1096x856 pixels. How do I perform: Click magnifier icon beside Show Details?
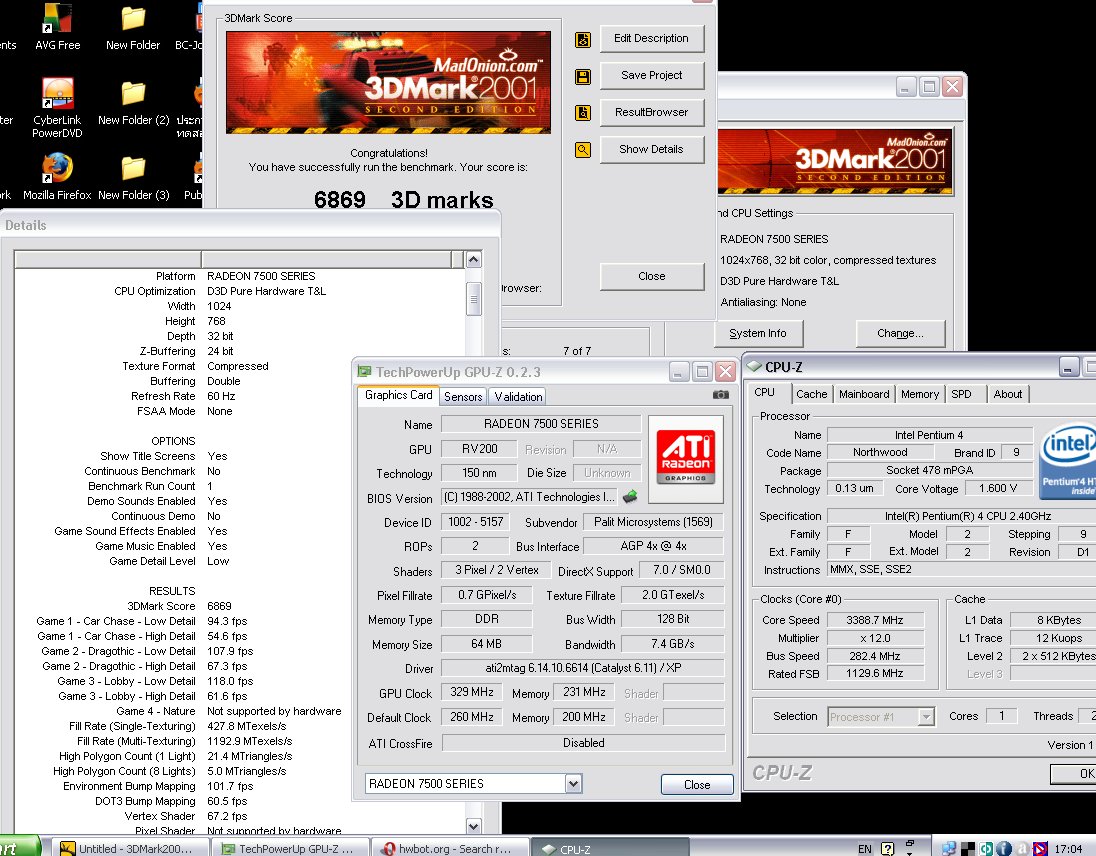tap(583, 150)
